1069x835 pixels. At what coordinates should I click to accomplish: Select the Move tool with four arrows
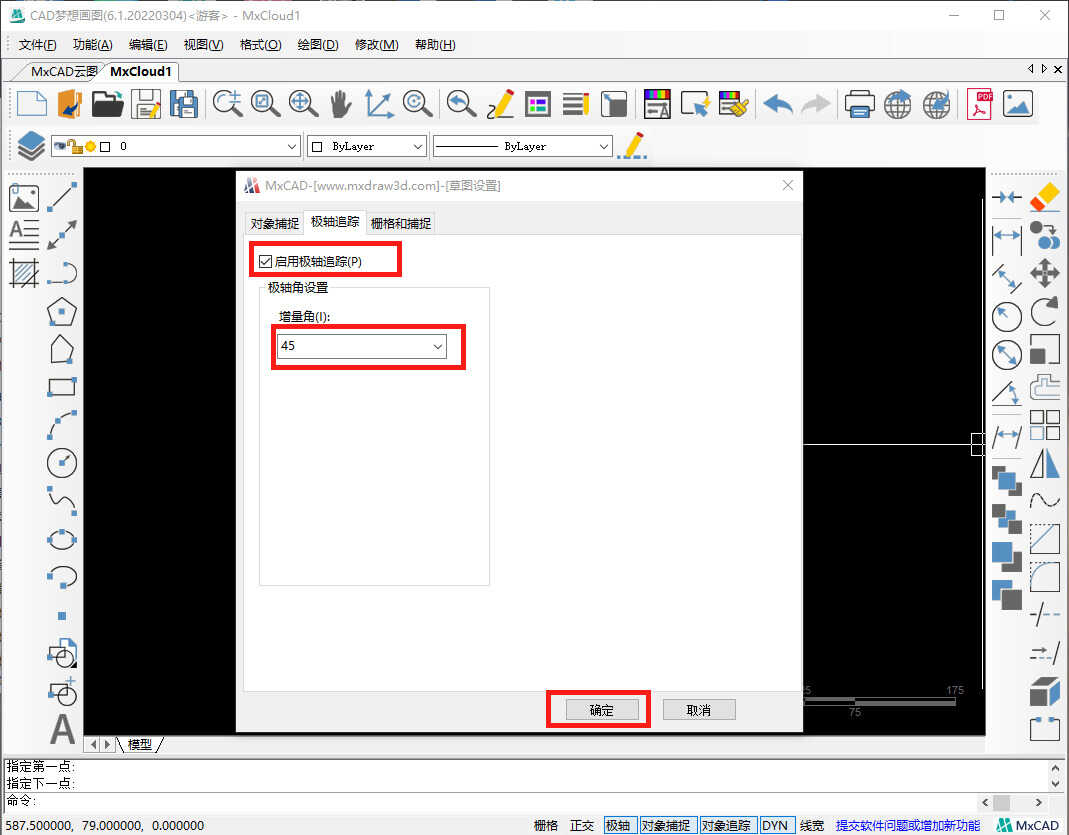click(x=1044, y=273)
